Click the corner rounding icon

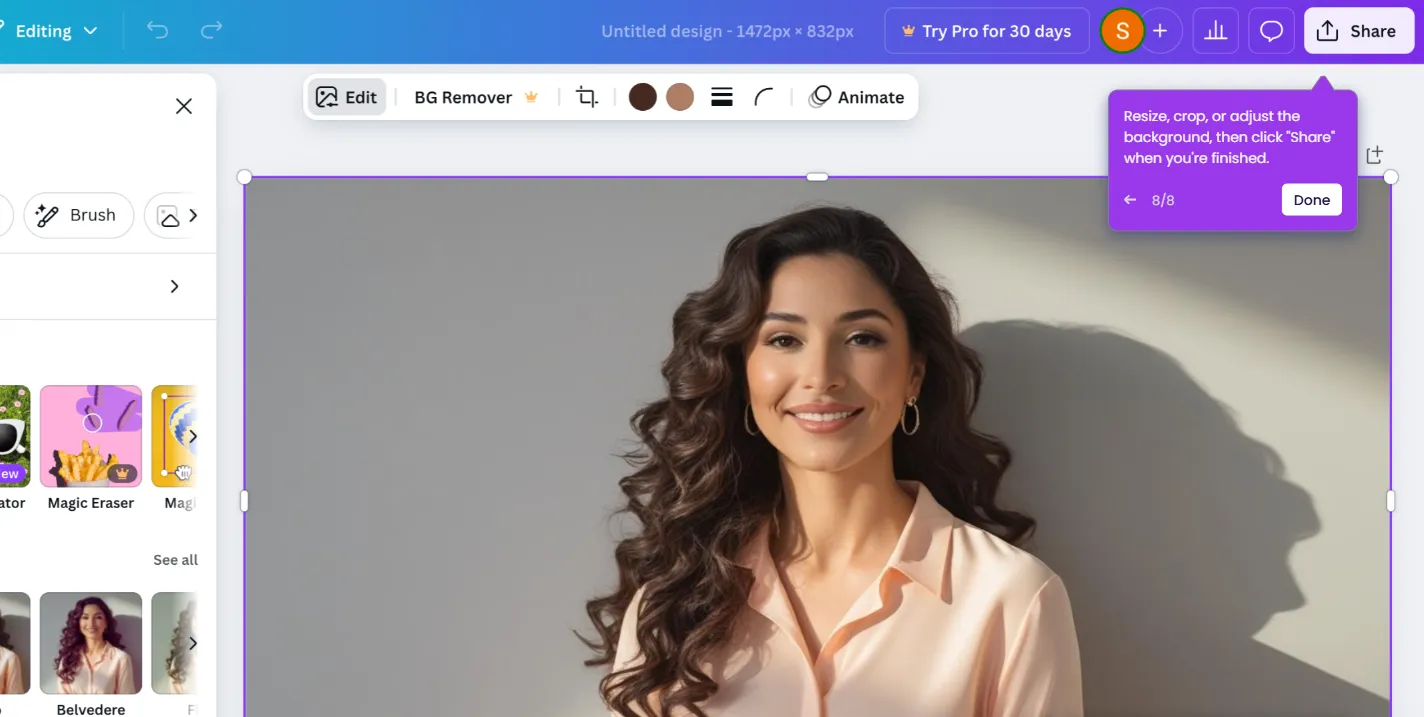point(764,96)
